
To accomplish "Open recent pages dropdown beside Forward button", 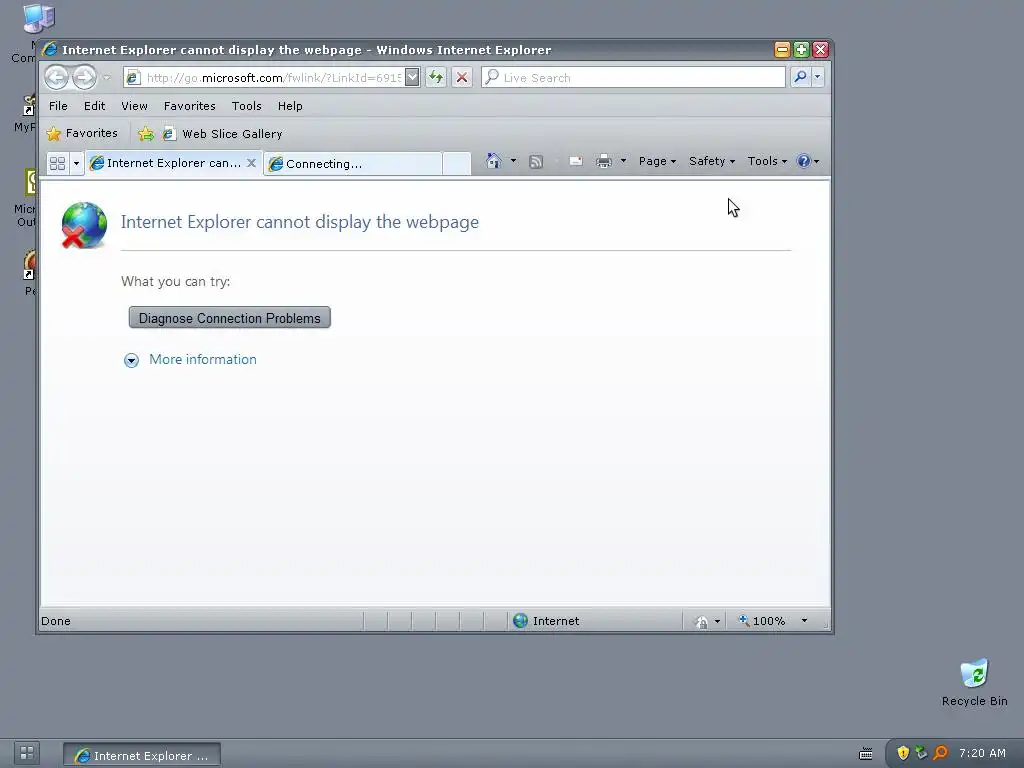I will [106, 78].
